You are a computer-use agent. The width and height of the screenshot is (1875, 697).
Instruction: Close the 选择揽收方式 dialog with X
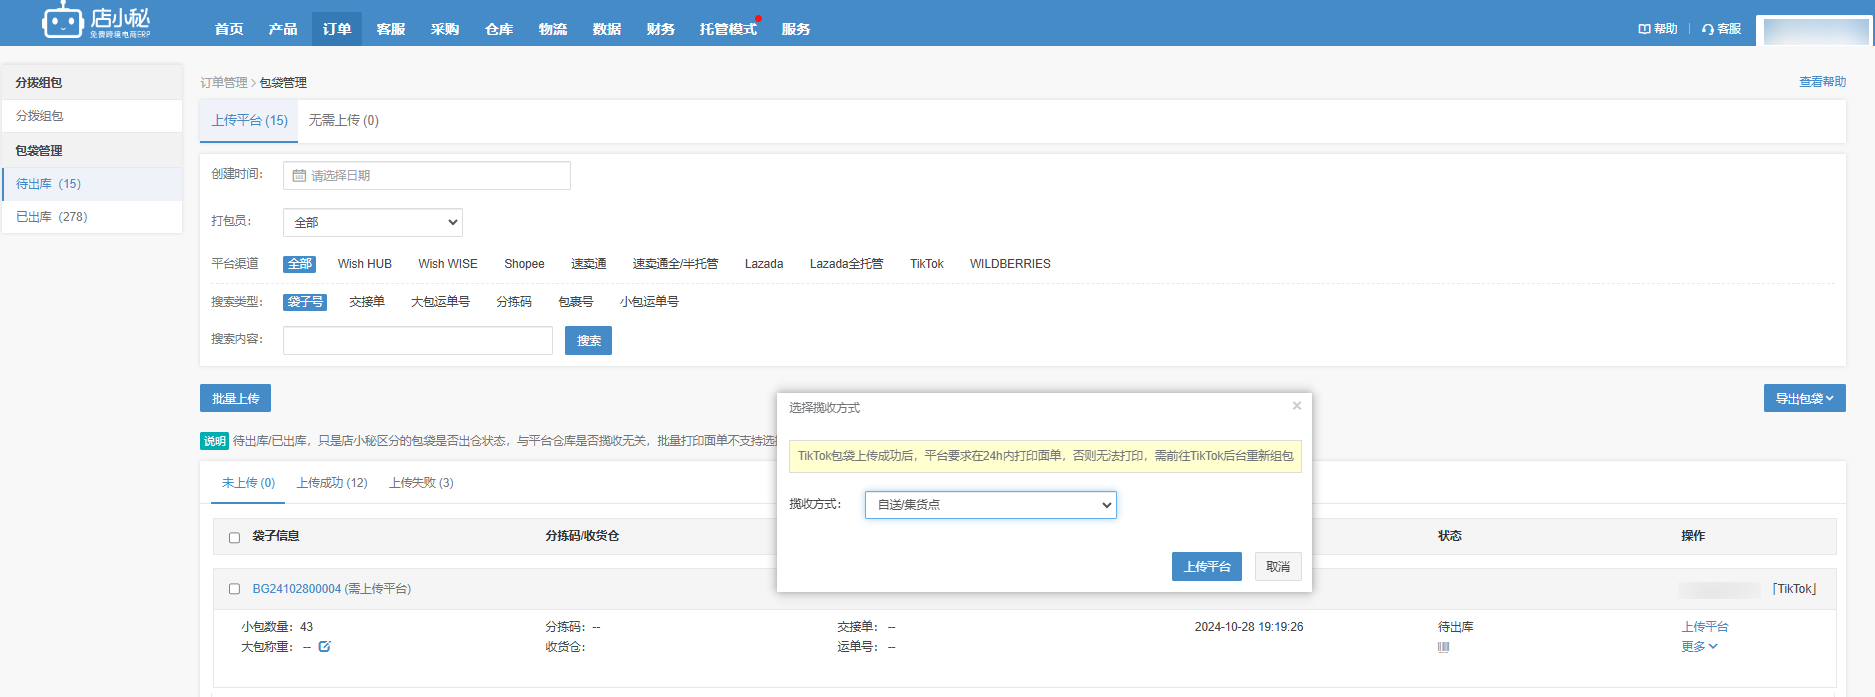point(1297,406)
